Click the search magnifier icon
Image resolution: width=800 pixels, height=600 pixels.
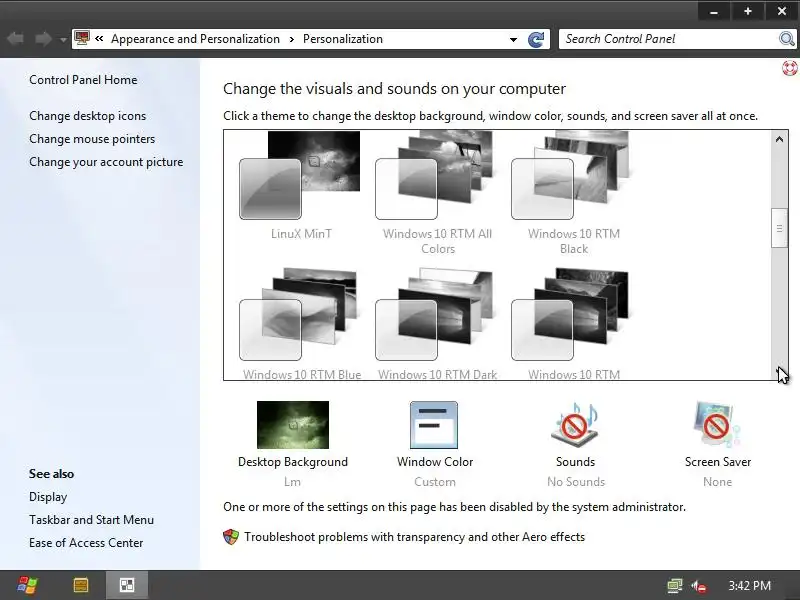[787, 39]
